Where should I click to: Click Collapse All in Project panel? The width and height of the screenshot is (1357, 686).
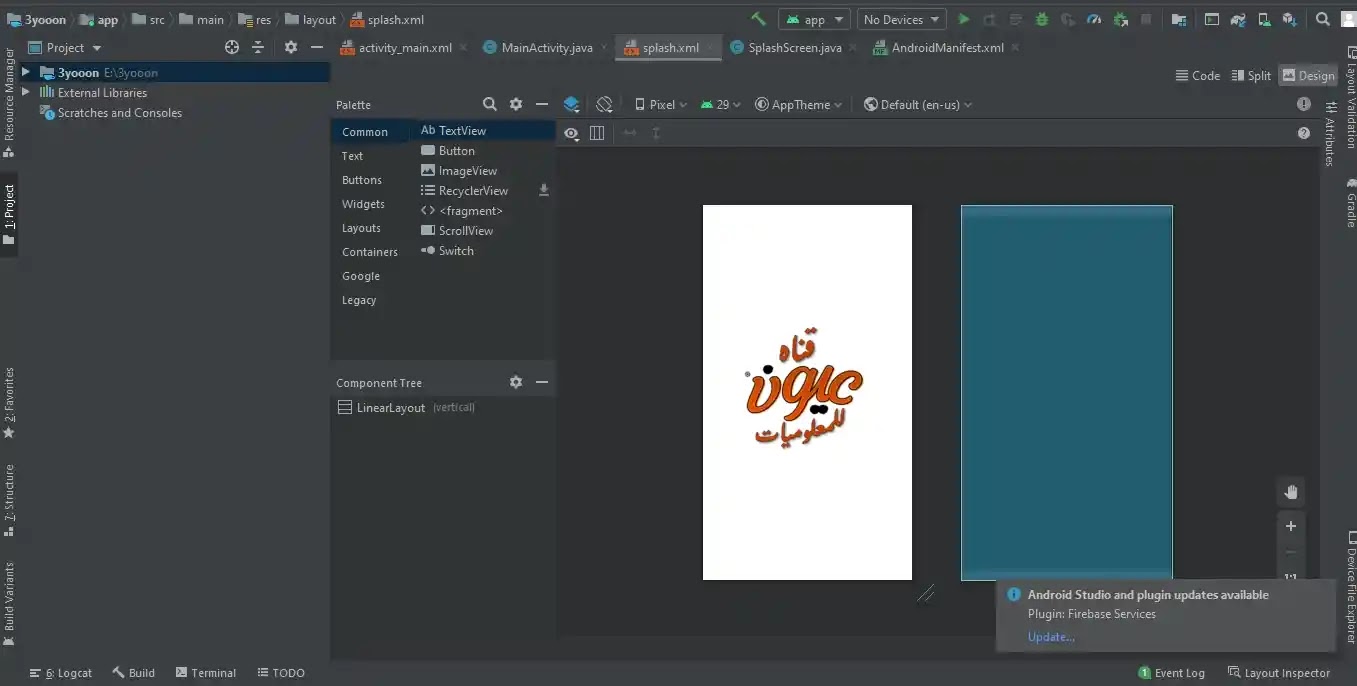pos(258,47)
